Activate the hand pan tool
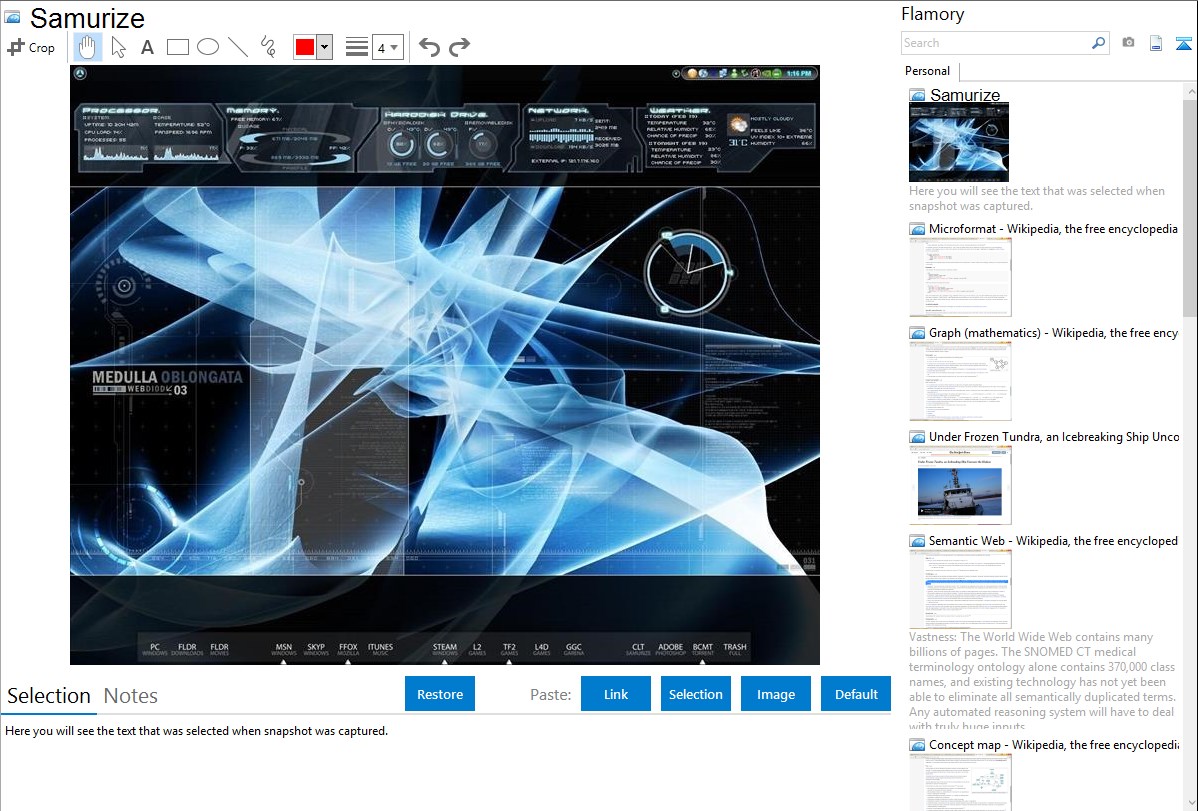 tap(88, 47)
